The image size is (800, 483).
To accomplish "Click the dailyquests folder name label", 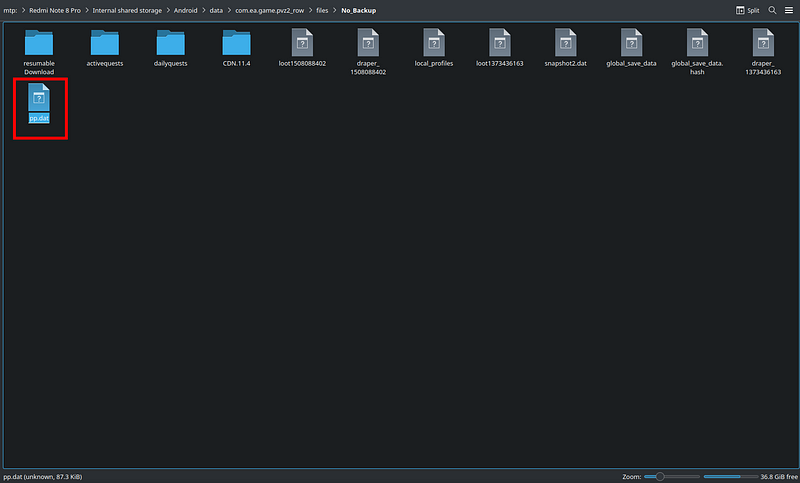I will 170,63.
